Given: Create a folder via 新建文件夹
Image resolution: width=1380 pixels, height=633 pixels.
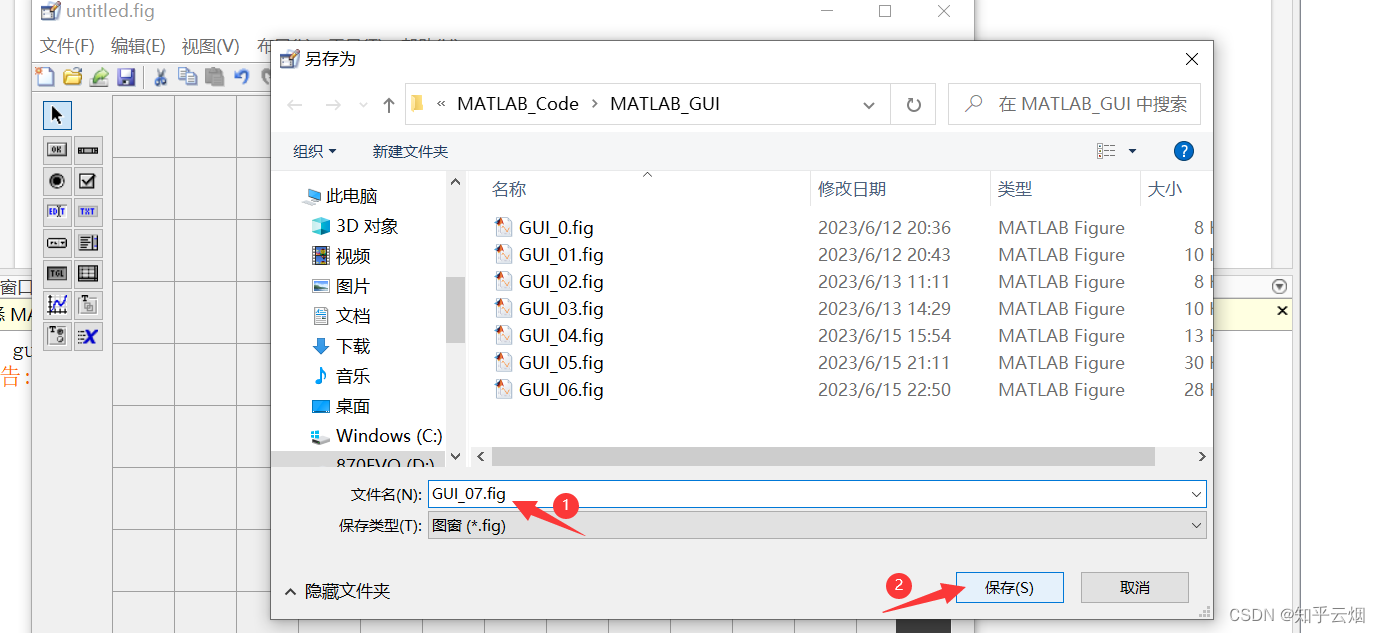Looking at the screenshot, I should pos(410,150).
